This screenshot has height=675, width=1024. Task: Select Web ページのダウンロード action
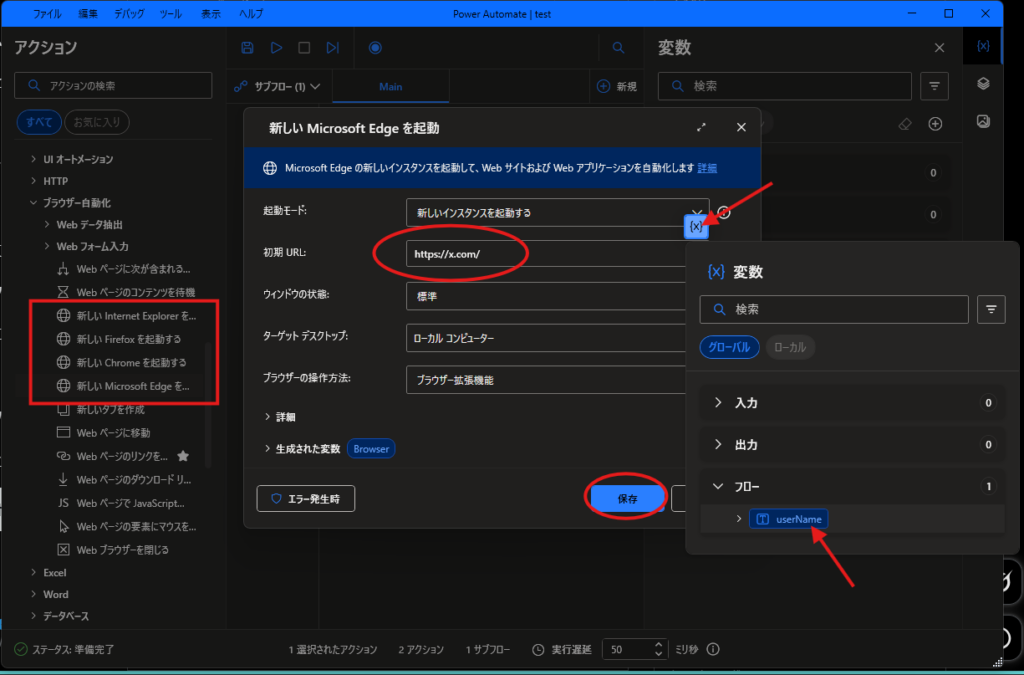[124, 480]
